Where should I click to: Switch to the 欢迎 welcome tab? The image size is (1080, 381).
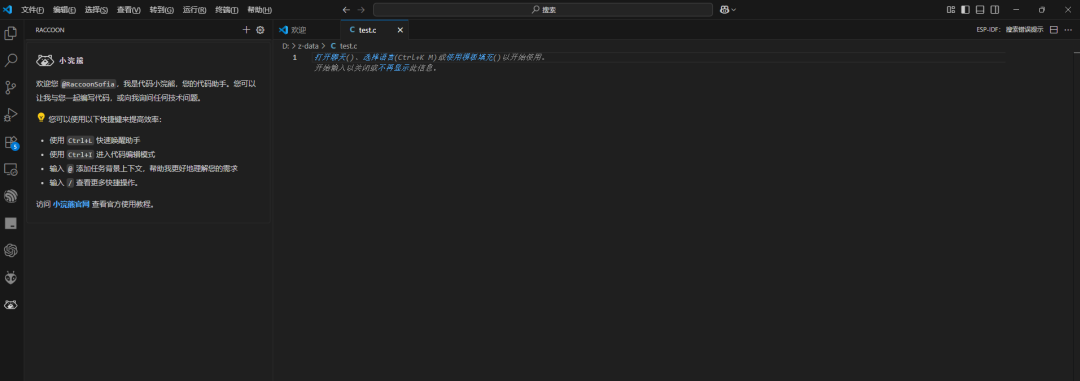tap(293, 30)
